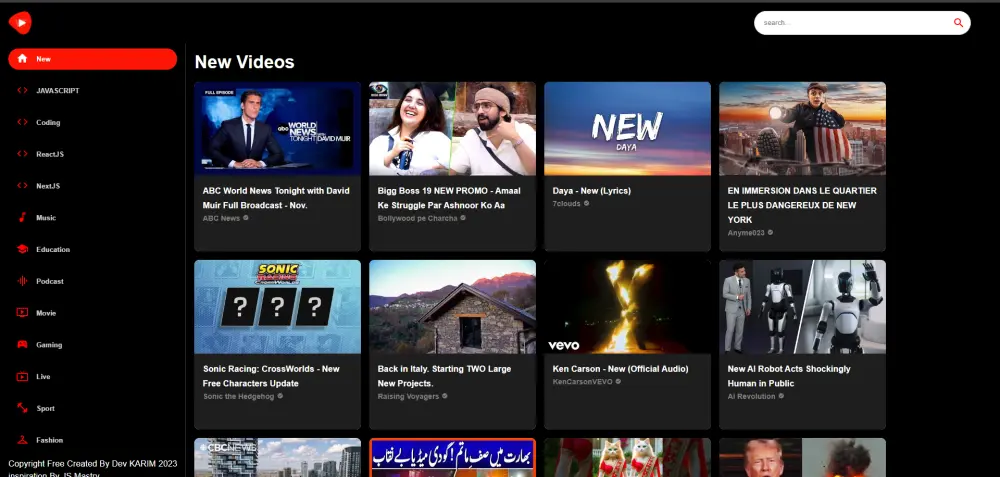Click the JAVASCRIPT code brackets icon
Image resolution: width=1000 pixels, height=477 pixels.
pos(22,91)
